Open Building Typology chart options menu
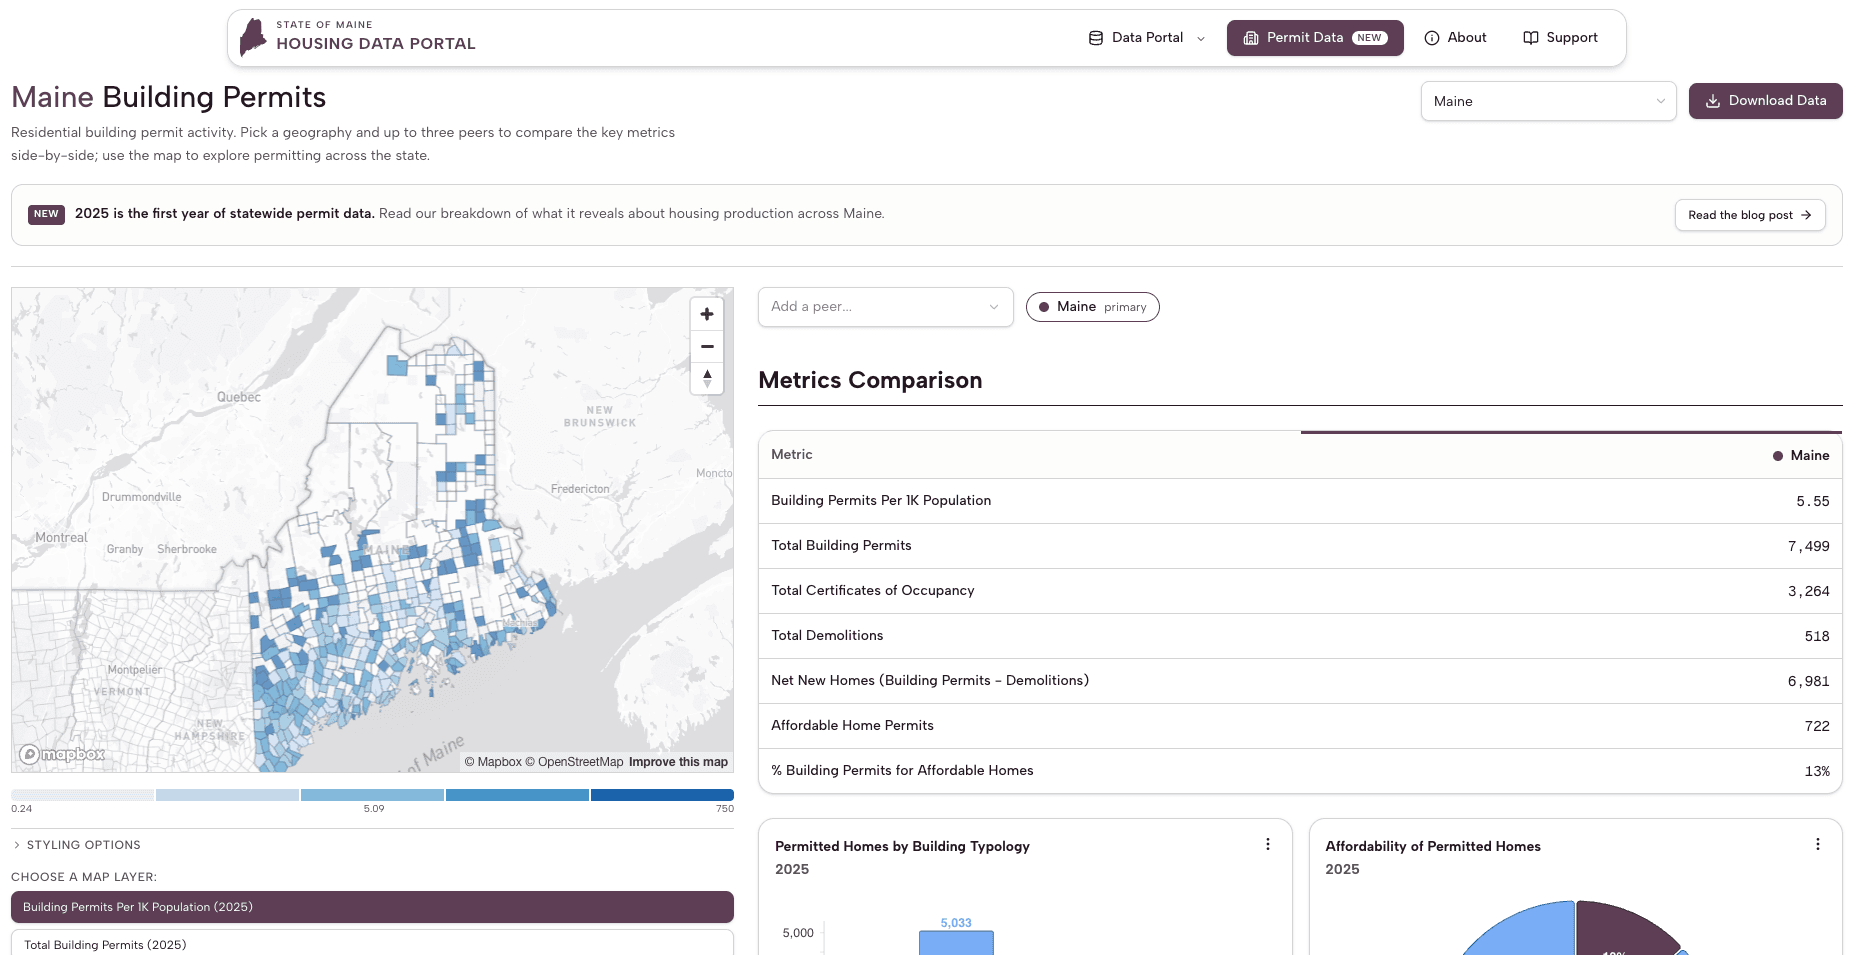1859x955 pixels. (x=1268, y=845)
